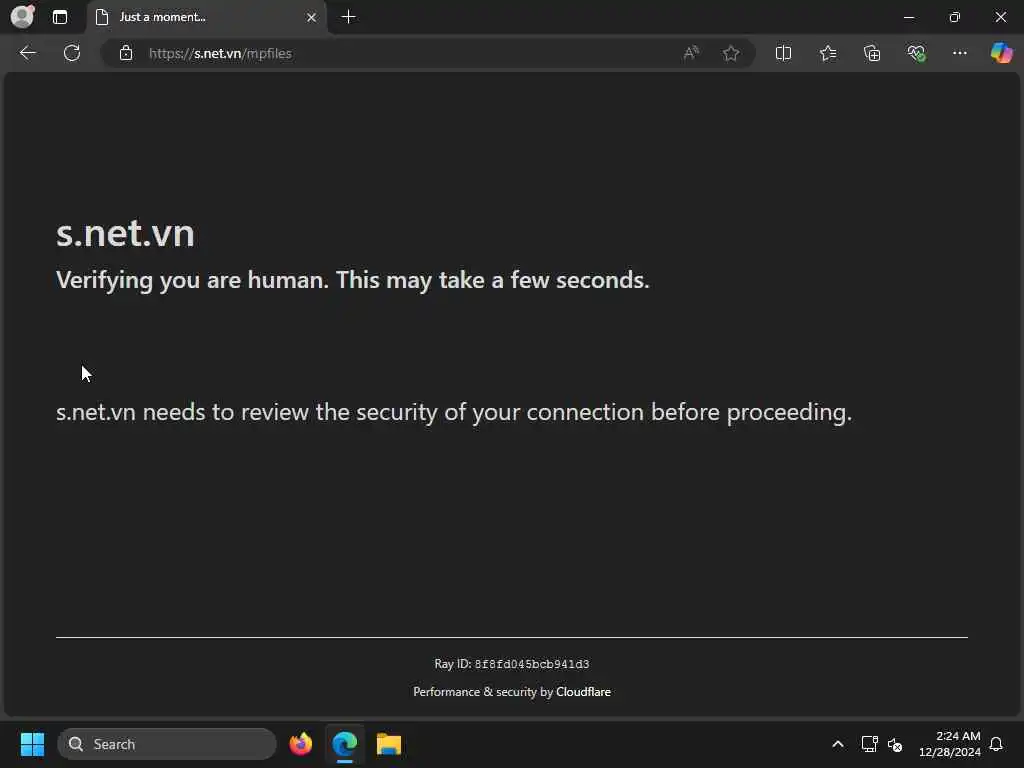Add page to favorites star icon
The image size is (1024, 768).
coord(731,53)
